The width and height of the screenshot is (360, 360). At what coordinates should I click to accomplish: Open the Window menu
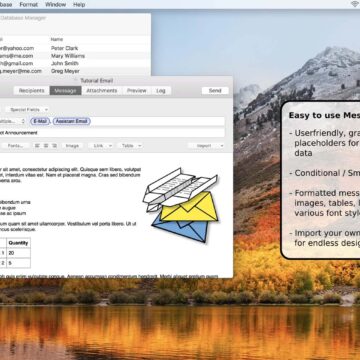coord(55,5)
